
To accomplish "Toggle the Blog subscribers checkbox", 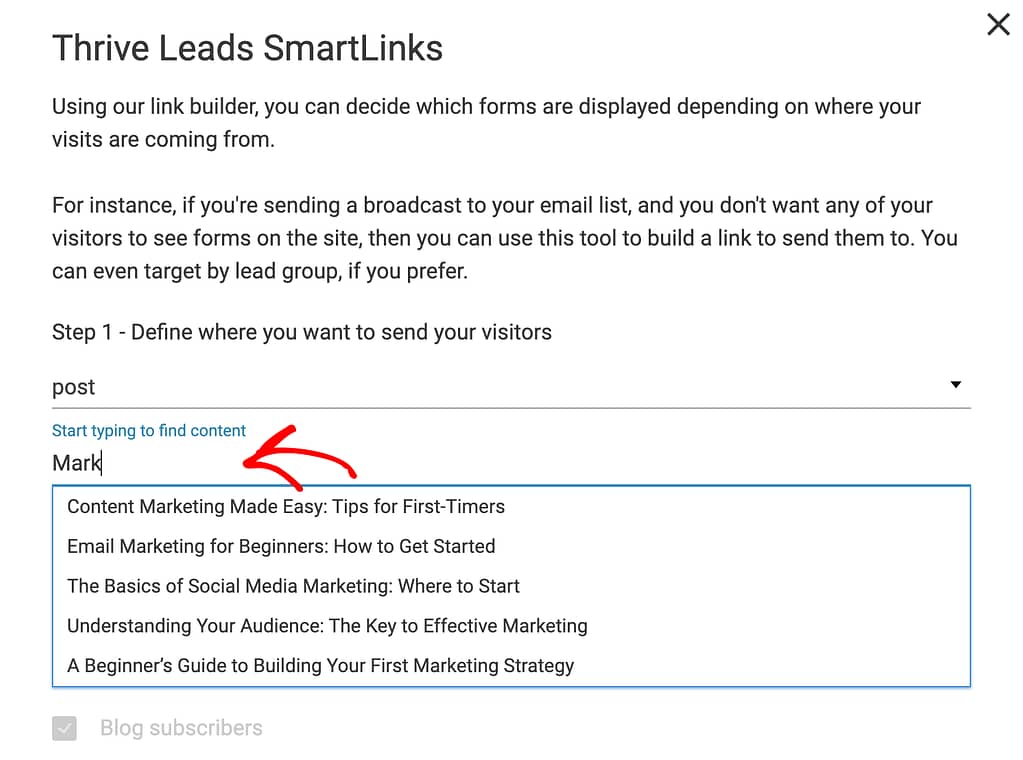I will click(x=65, y=728).
